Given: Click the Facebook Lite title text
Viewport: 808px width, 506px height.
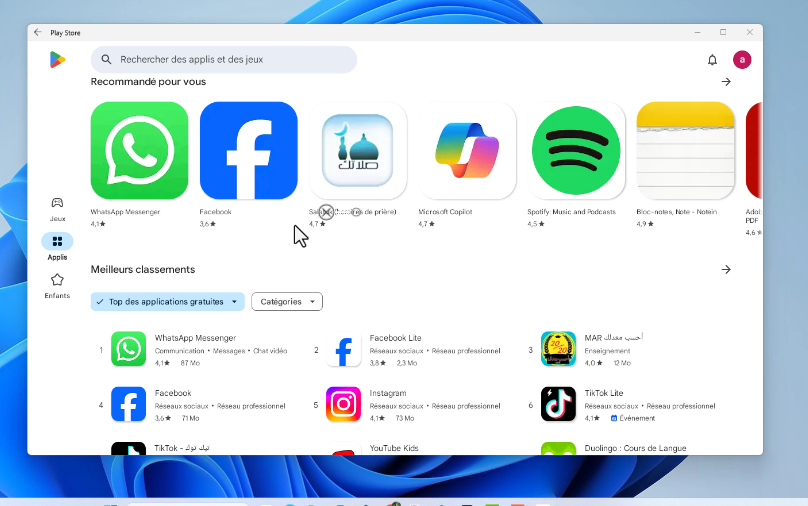Looking at the screenshot, I should click(395, 338).
